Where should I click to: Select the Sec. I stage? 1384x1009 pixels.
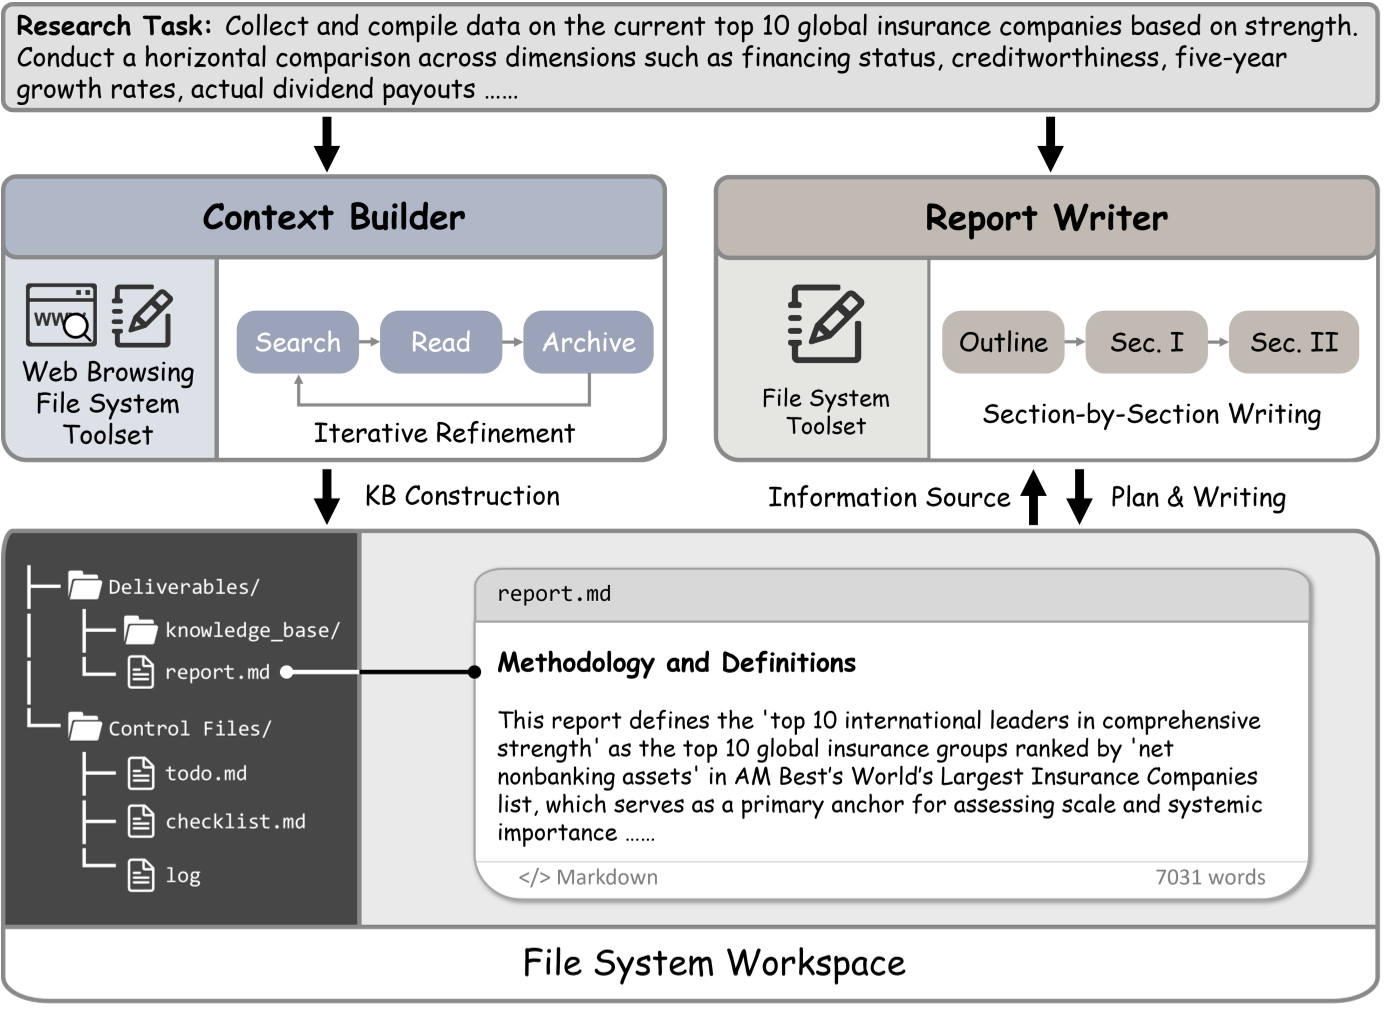[x=1146, y=342]
